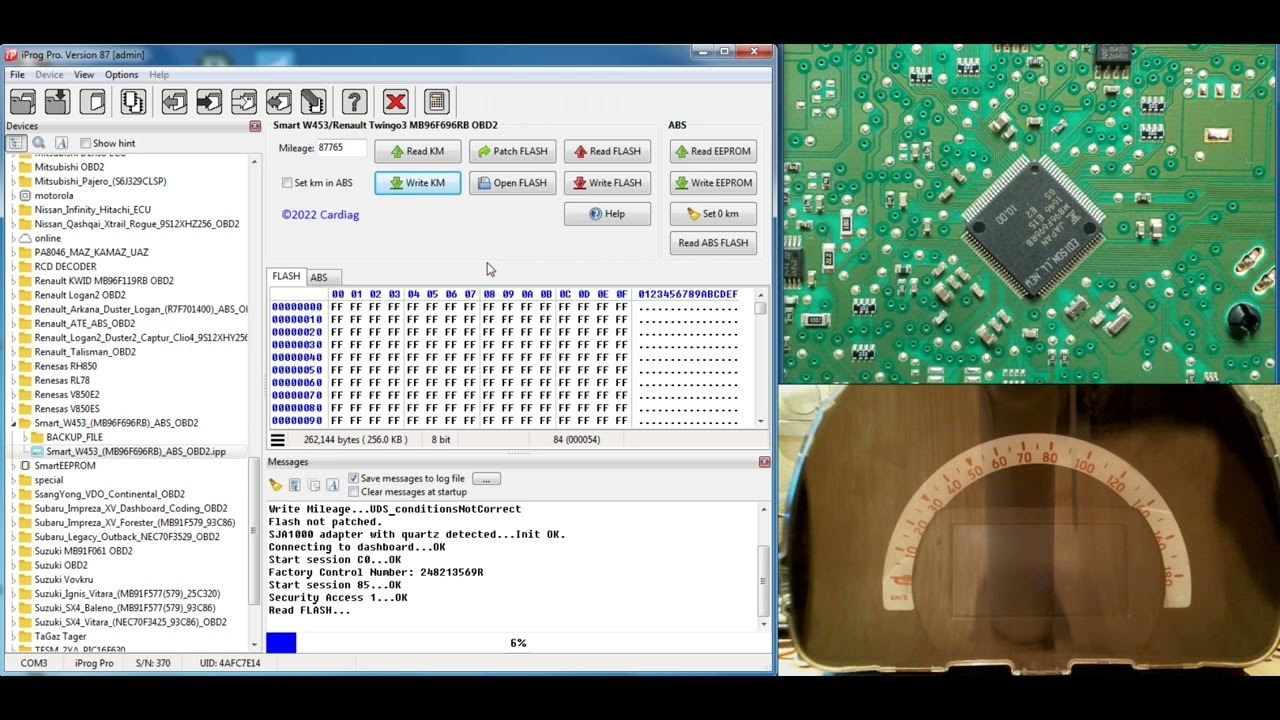Select the Subaru_Legacy_Outback_NEC70F3529_OBD2 item
The image size is (1280, 720).
(127, 537)
